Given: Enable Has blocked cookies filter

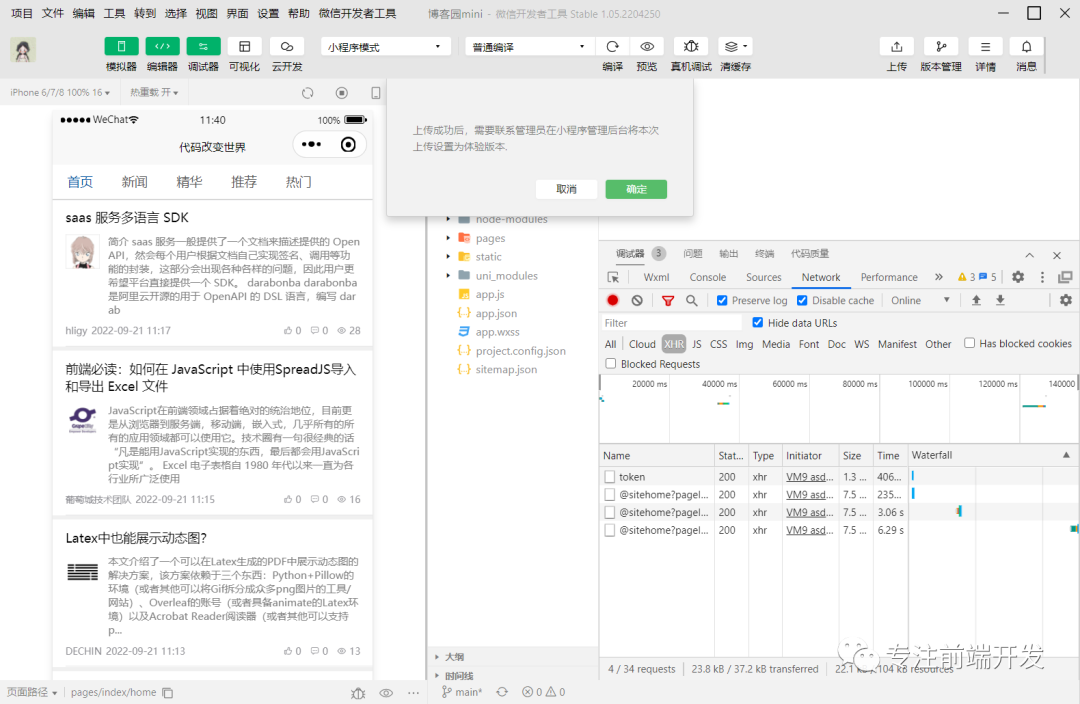Looking at the screenshot, I should pyautogui.click(x=968, y=343).
